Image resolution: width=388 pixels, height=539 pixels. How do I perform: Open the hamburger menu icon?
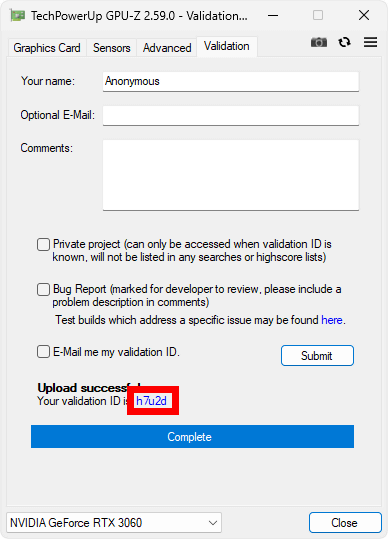(370, 42)
